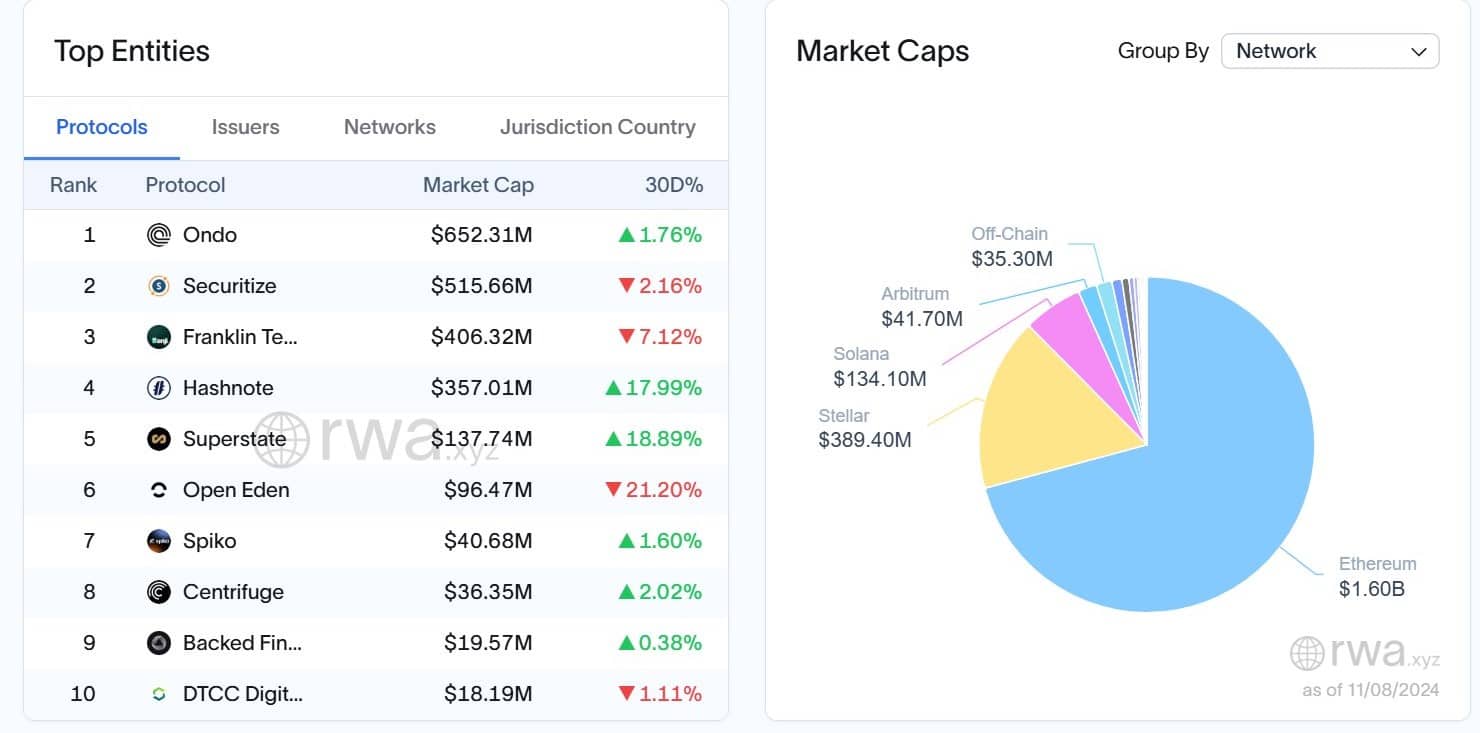The width and height of the screenshot is (1480, 733).
Task: Open the Jurisdiction Country tab
Action: 597,127
